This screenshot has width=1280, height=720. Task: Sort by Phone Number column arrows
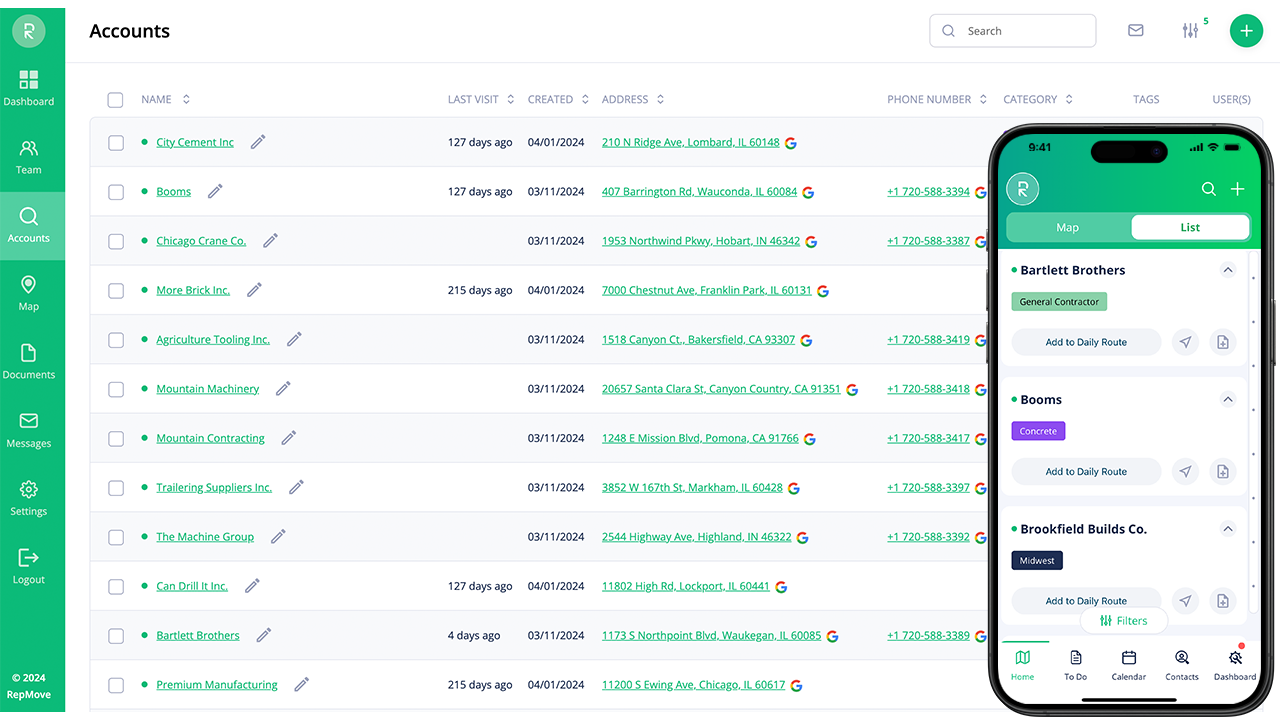click(x=983, y=99)
